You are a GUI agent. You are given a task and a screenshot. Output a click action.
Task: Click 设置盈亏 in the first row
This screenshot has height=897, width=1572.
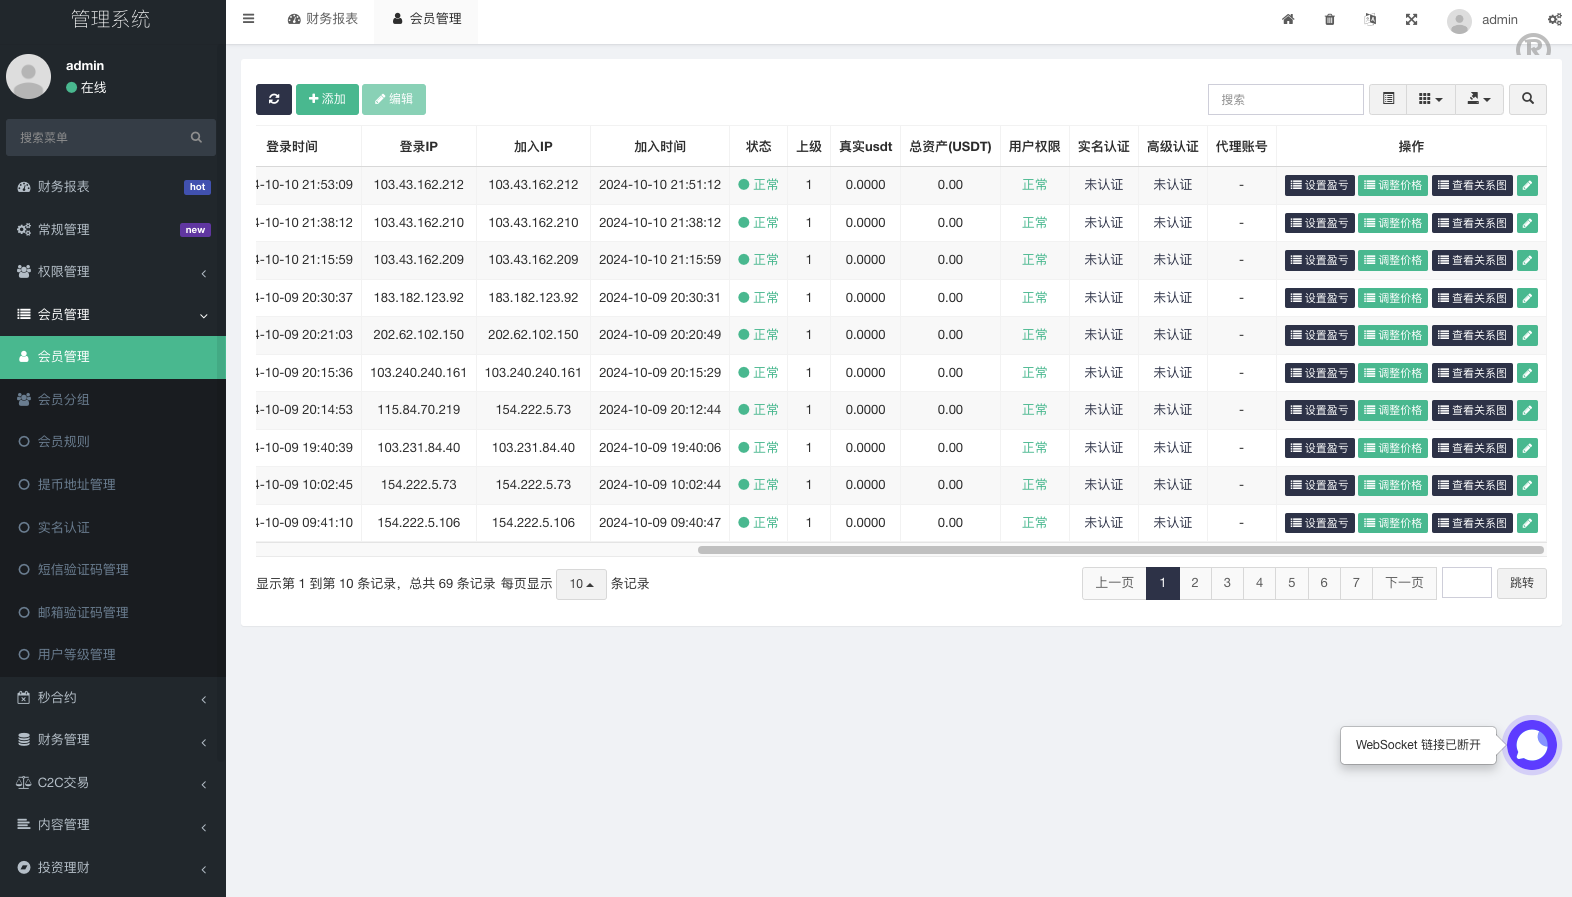click(1319, 185)
